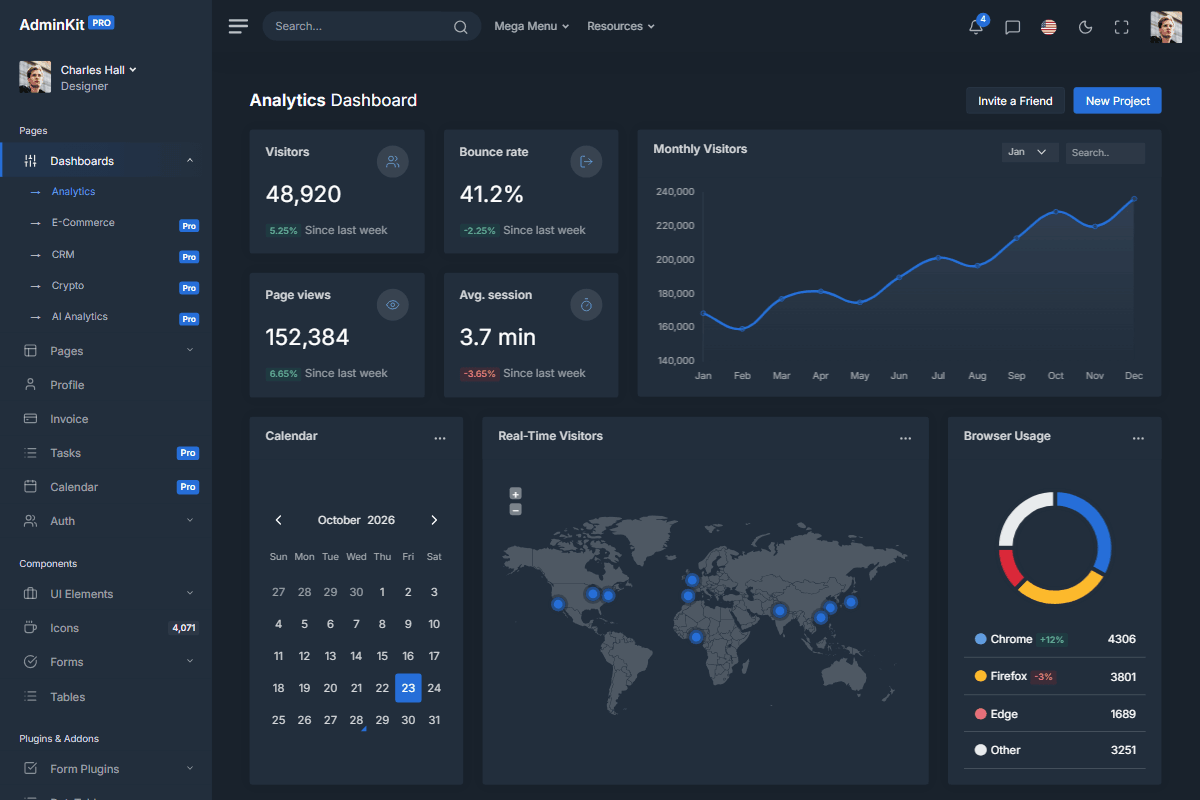Select October 23 in calendar
Image resolution: width=1200 pixels, height=800 pixels.
(408, 688)
